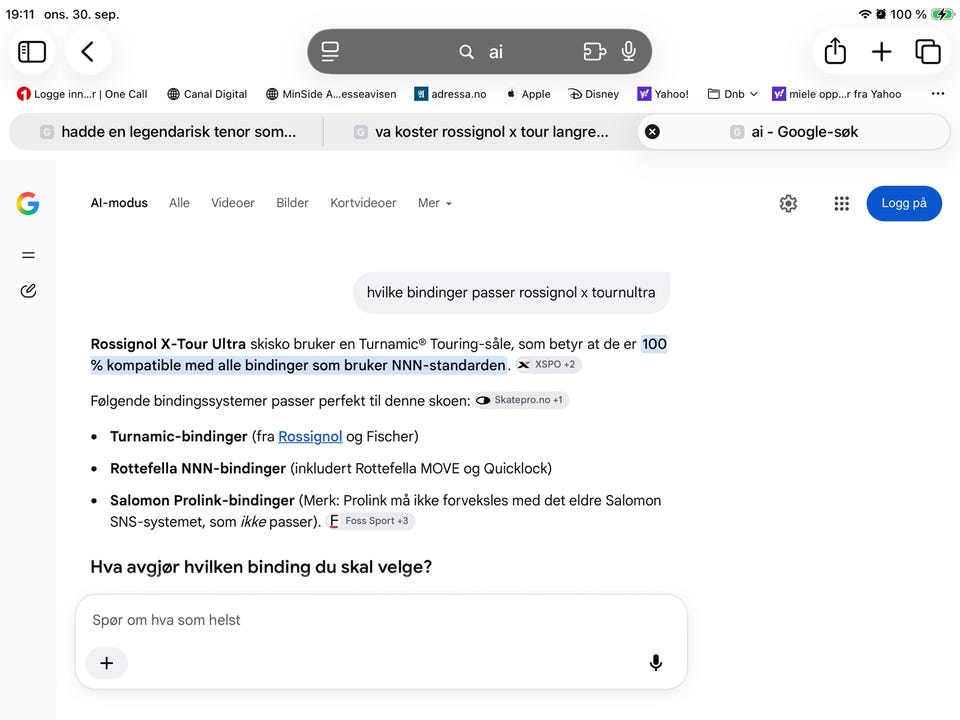This screenshot has height=720, width=960.
Task: Open the Foss Sport +3 source chip
Action: [x=370, y=521]
